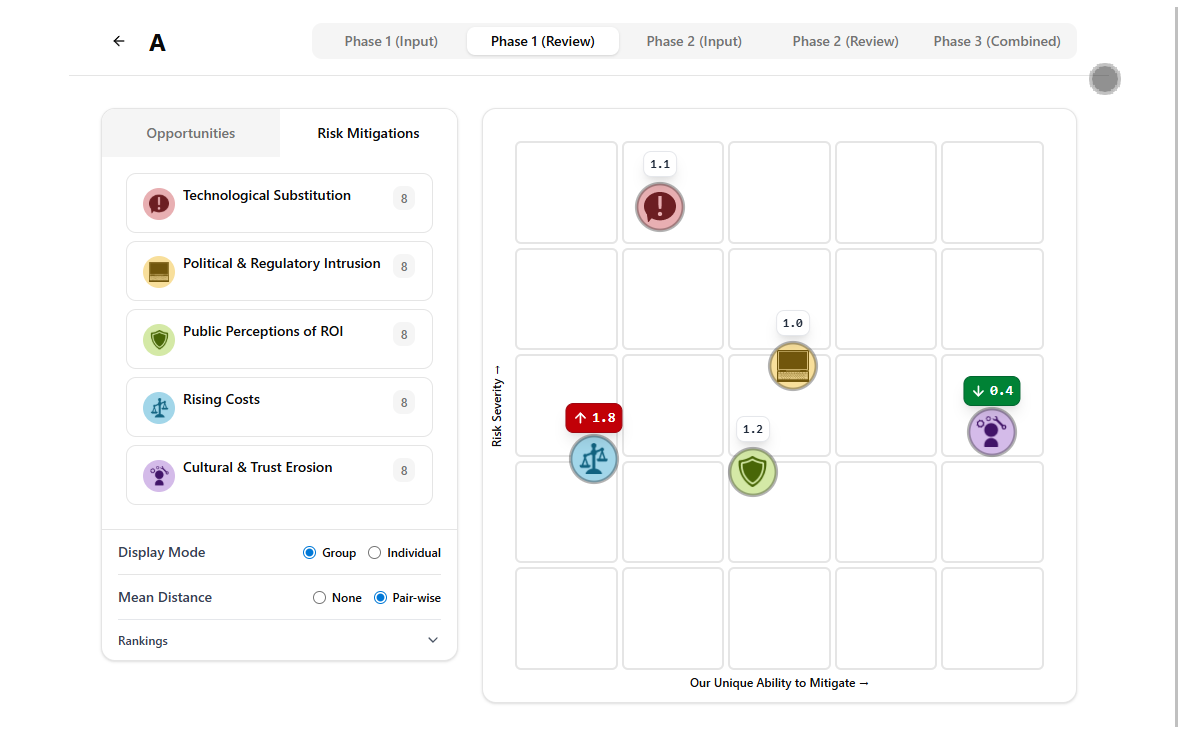Viewport: 1178px width, 729px height.
Task: Click the green shield marker on the grid
Action: [x=753, y=472]
